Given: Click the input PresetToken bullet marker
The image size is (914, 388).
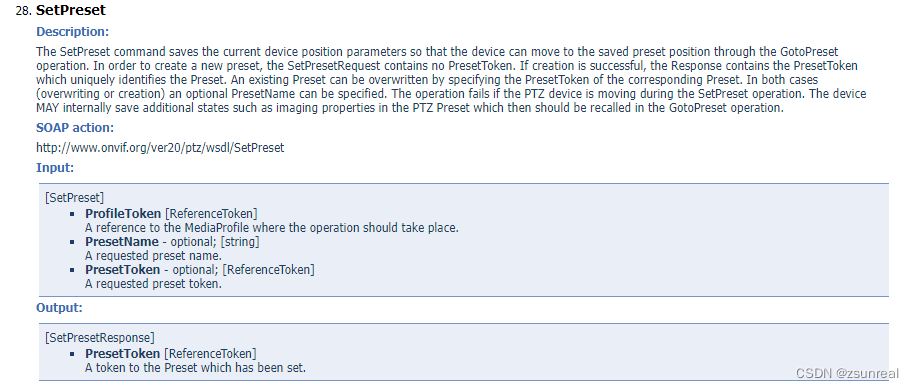Looking at the screenshot, I should point(72,270).
